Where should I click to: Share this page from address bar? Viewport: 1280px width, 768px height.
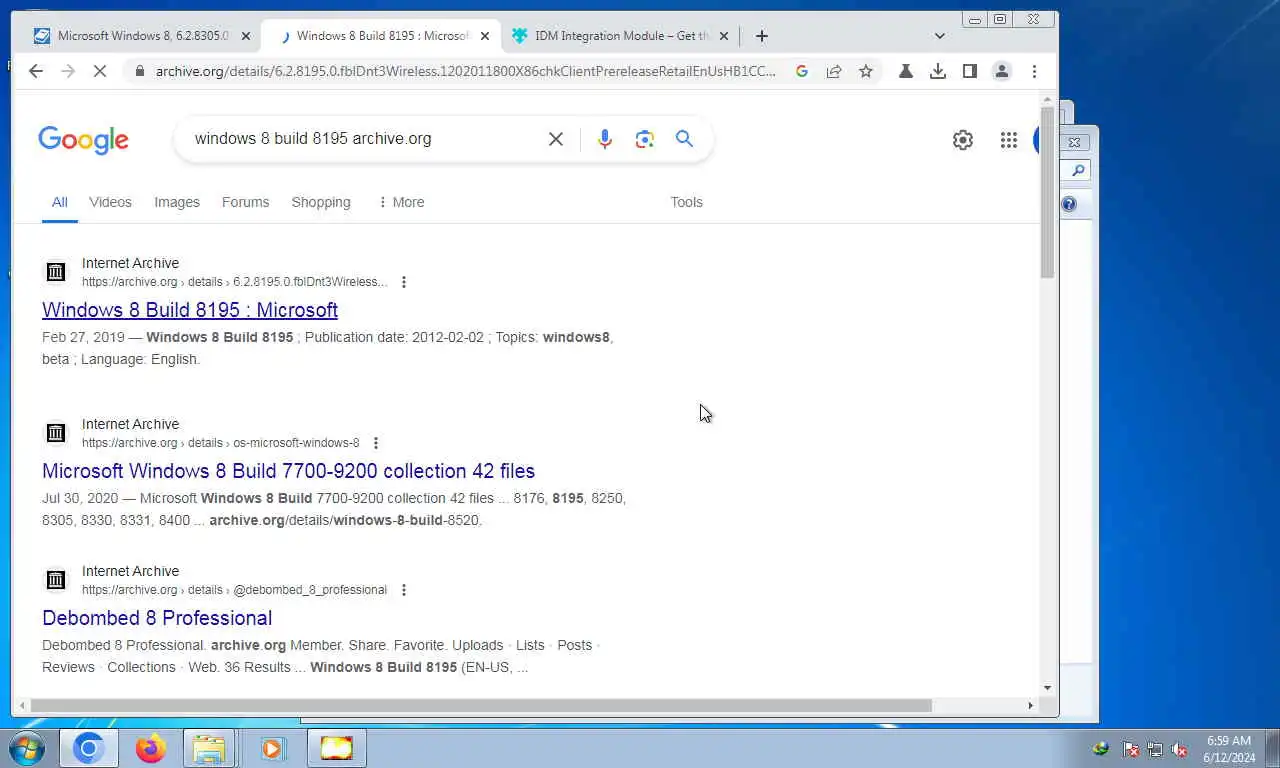pos(834,71)
